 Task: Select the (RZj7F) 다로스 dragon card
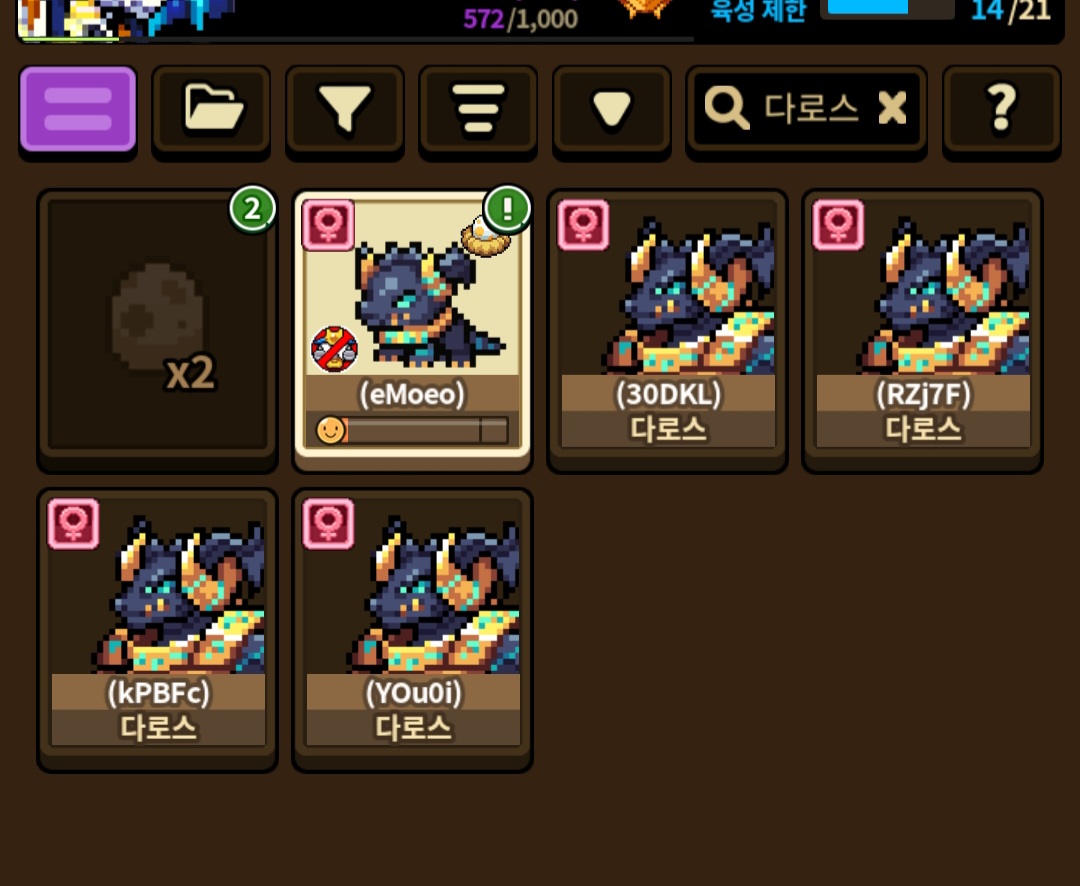tap(922, 330)
